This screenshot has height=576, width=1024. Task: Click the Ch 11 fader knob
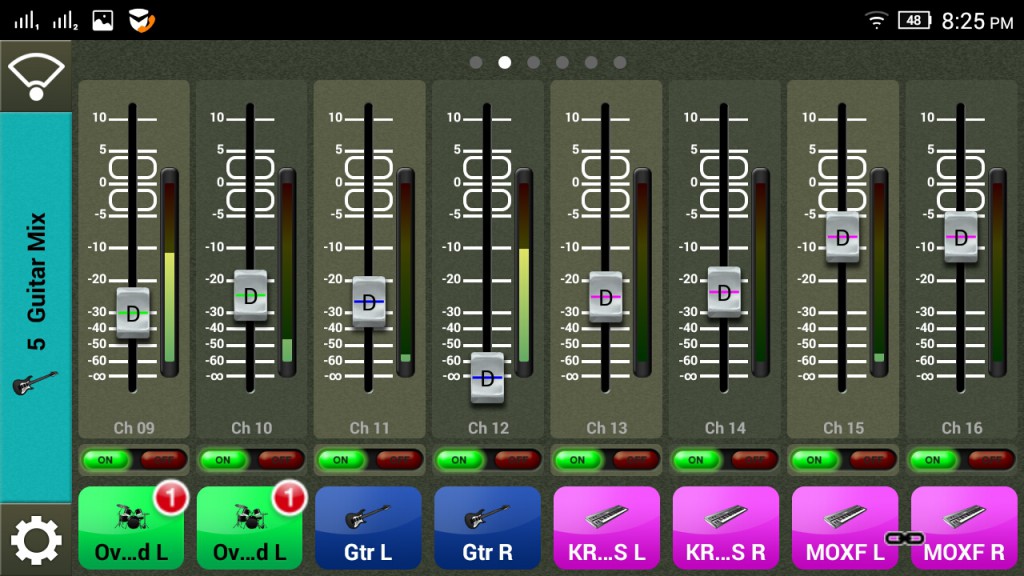(x=369, y=301)
